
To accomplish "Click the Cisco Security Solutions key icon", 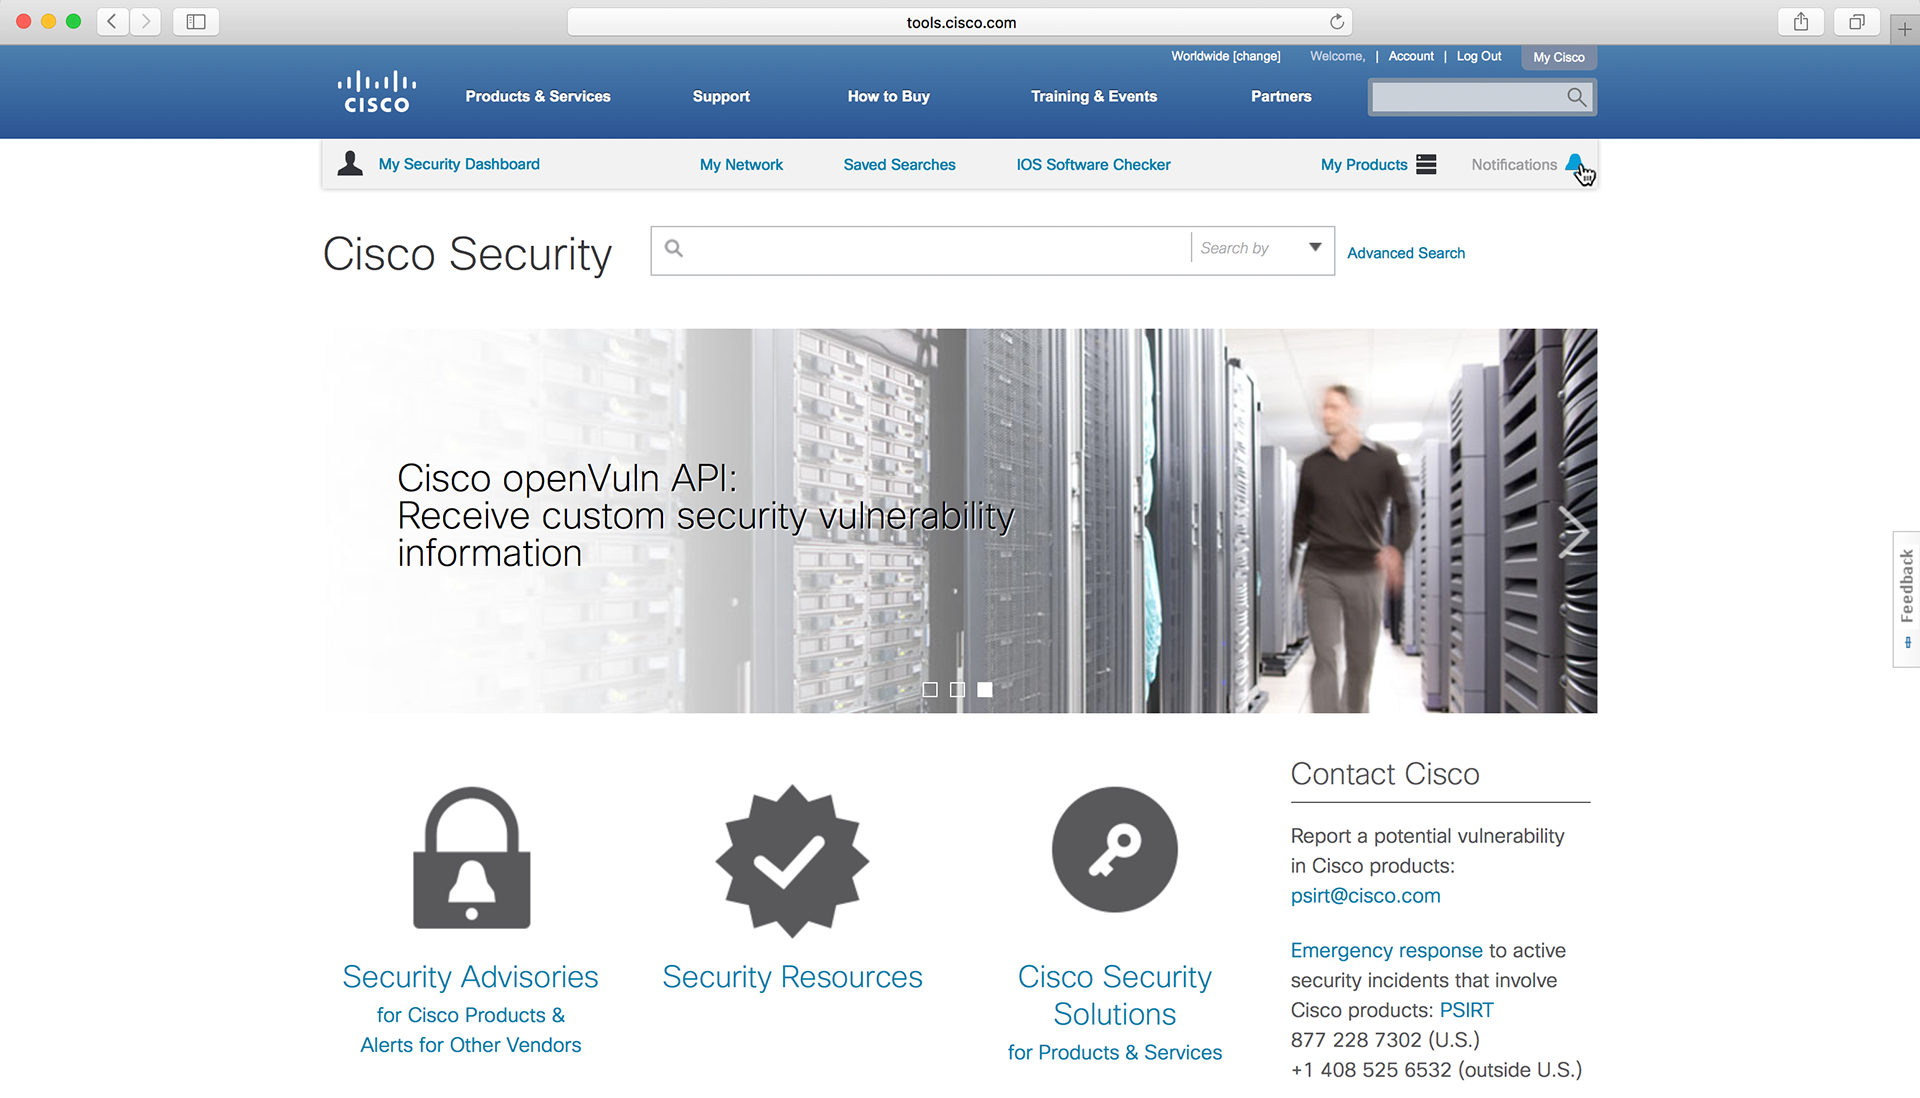I will tap(1114, 849).
